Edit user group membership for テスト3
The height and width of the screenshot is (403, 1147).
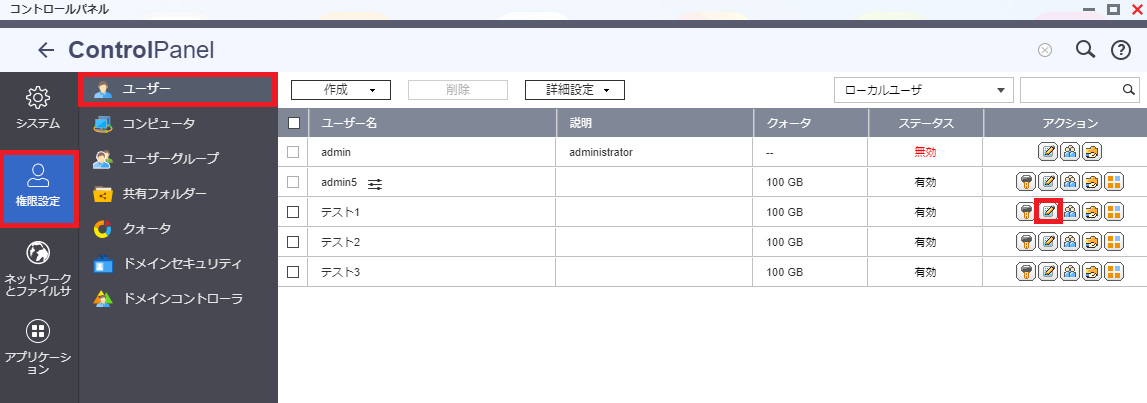click(1069, 272)
